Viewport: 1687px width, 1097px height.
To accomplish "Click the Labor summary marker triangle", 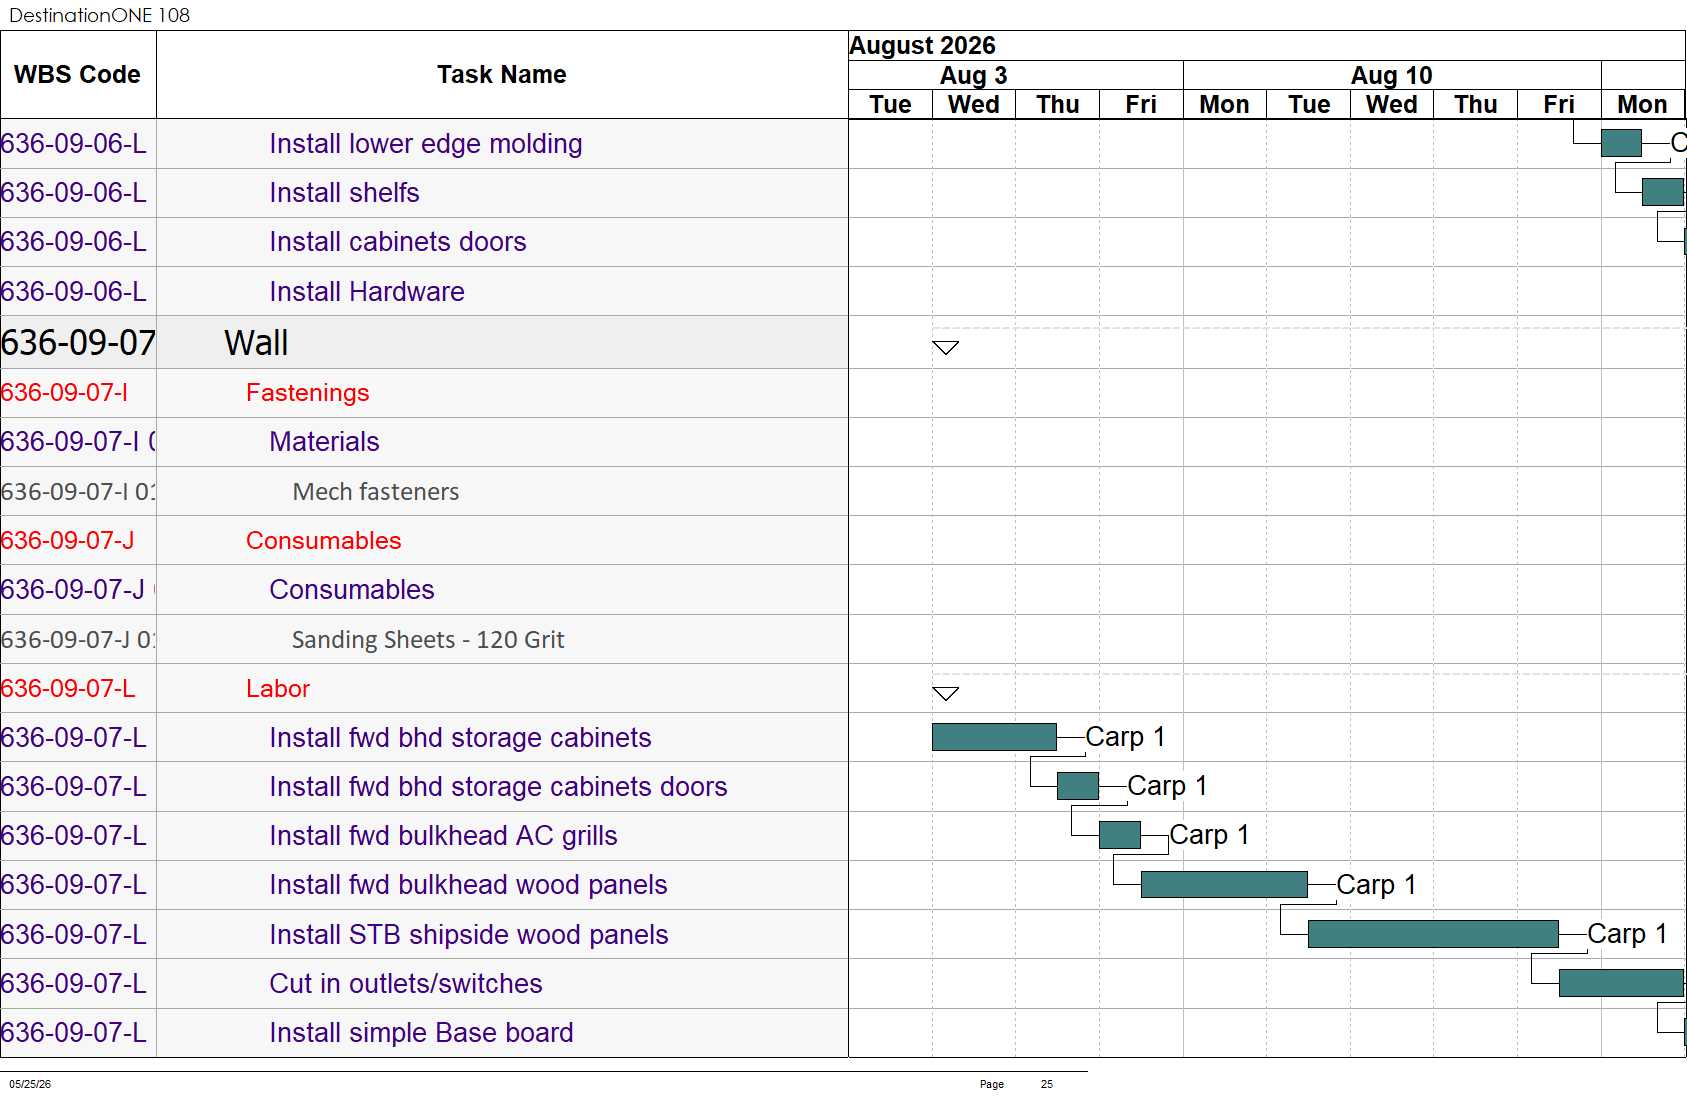I will (945, 693).
